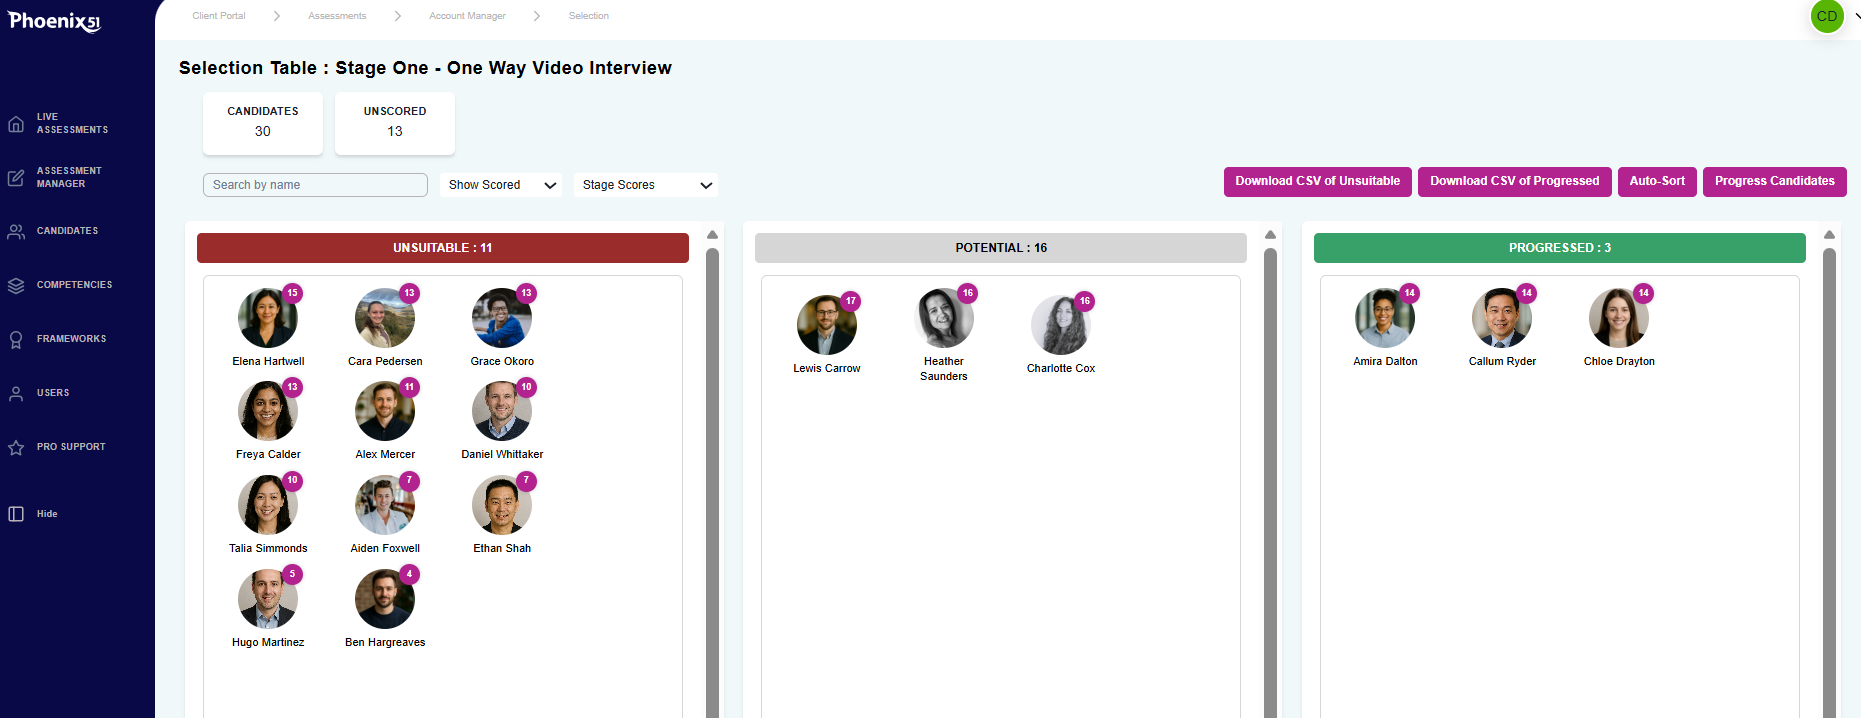Select Elena Hartwell's candidate photo
This screenshot has width=1861, height=718.
point(268,318)
